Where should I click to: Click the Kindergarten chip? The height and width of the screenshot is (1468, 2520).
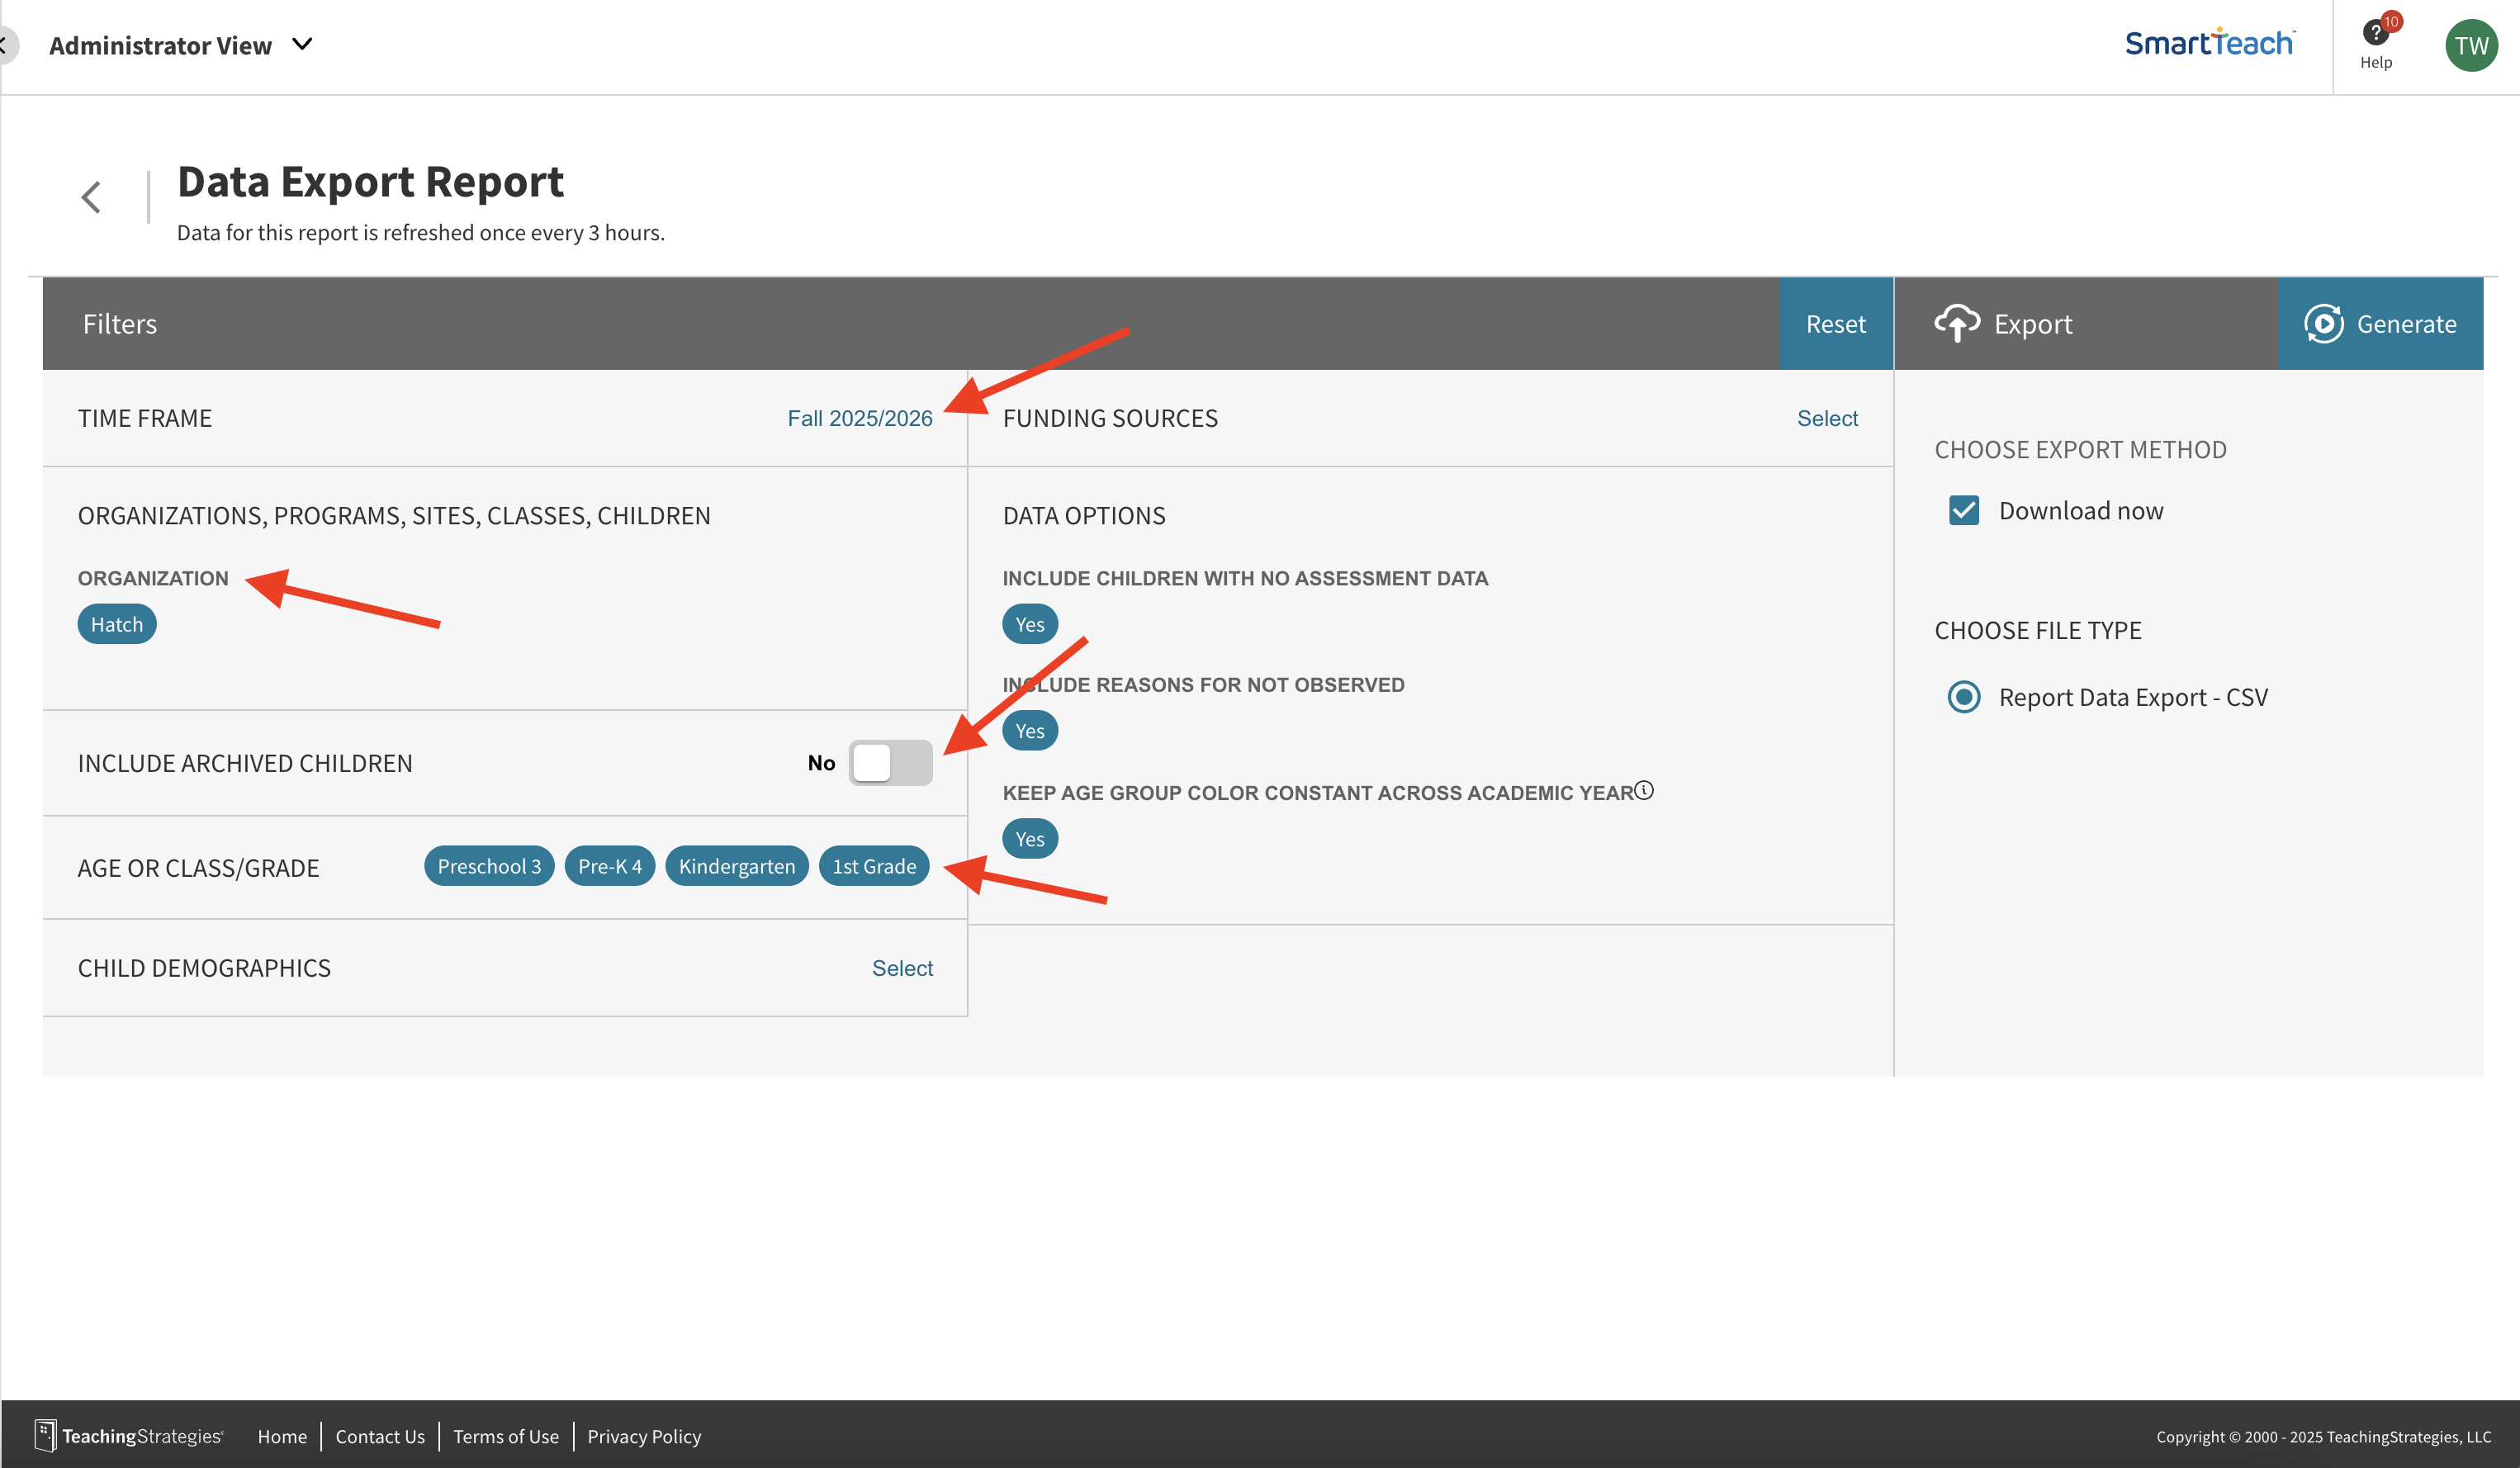click(x=737, y=866)
